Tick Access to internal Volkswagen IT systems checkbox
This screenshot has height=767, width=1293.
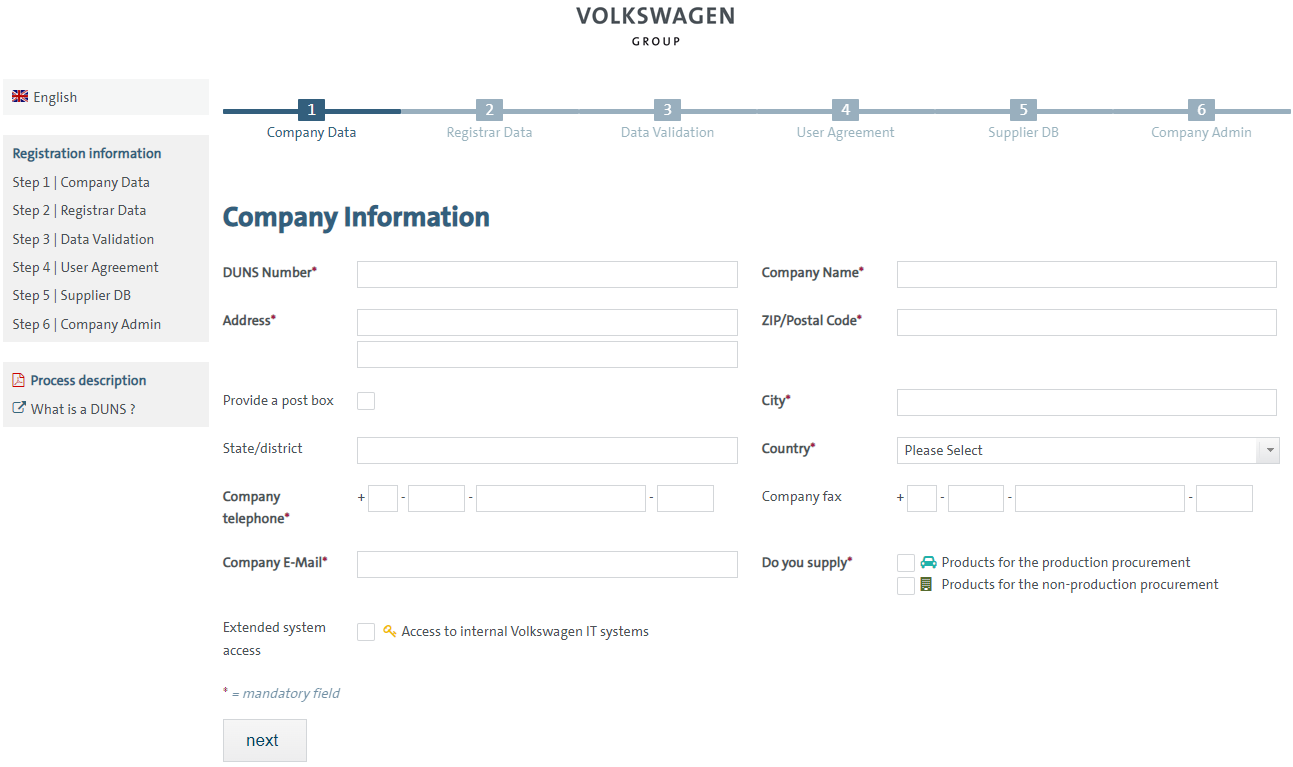pos(366,632)
